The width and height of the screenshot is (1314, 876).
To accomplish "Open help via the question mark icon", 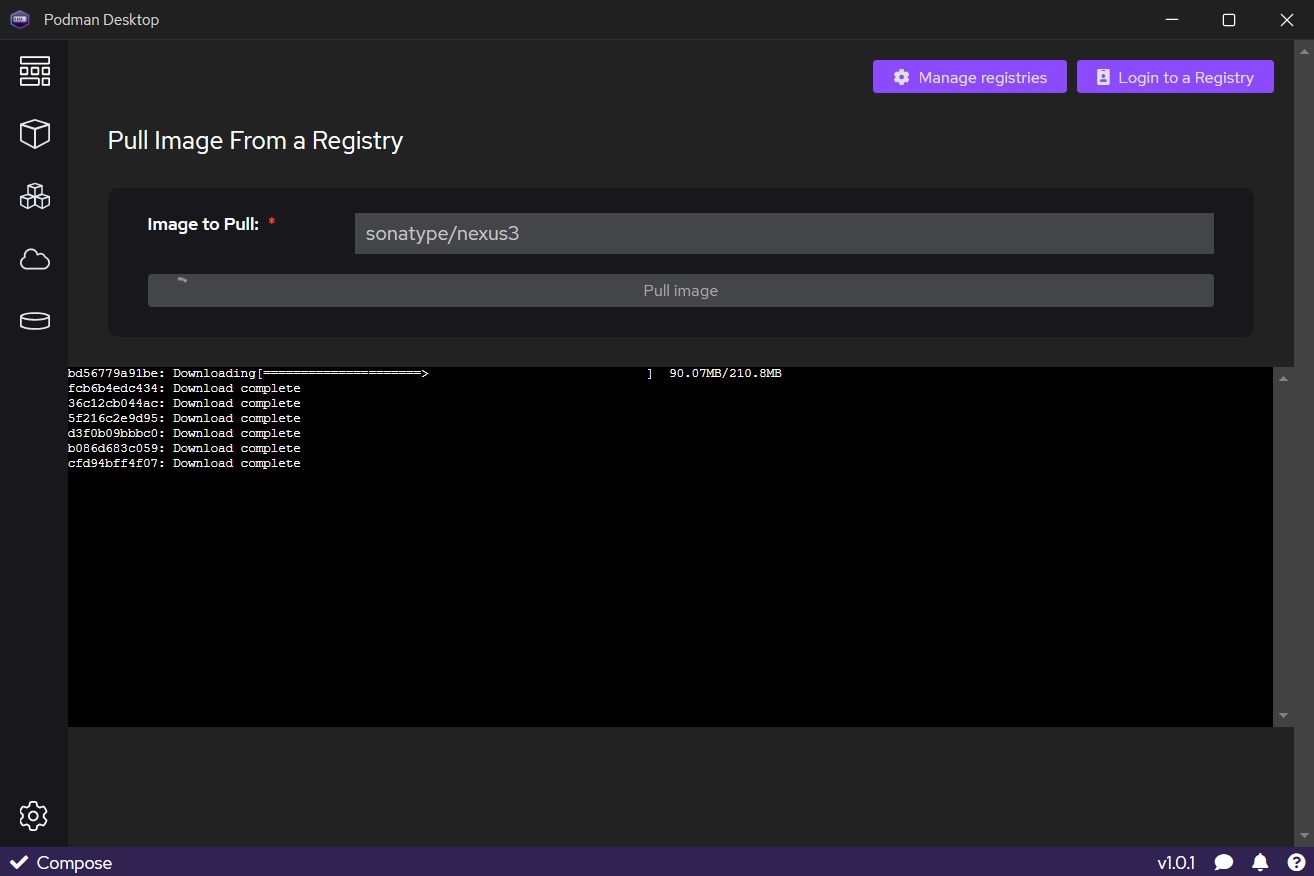I will (1296, 862).
